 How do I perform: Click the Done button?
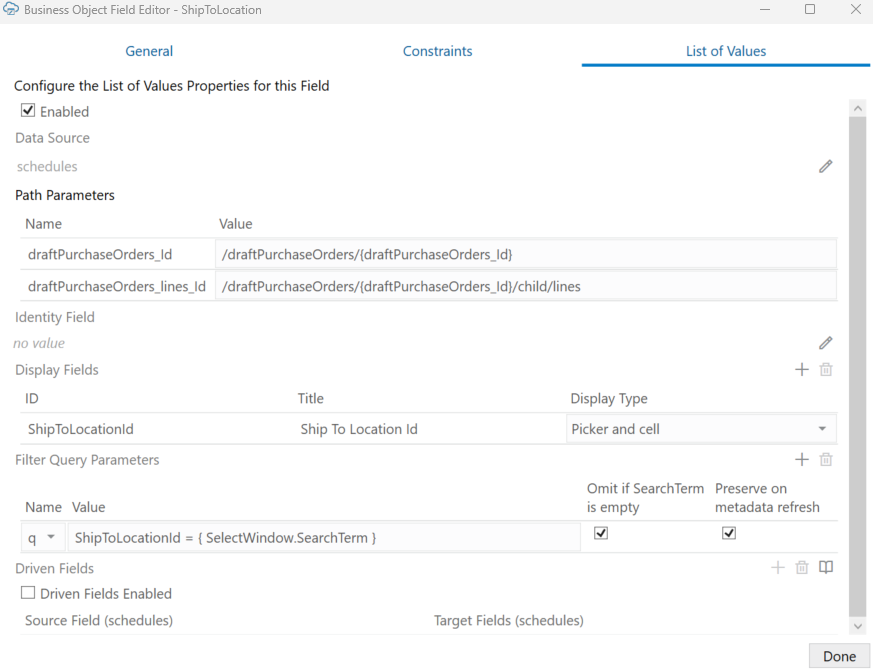coord(838,656)
